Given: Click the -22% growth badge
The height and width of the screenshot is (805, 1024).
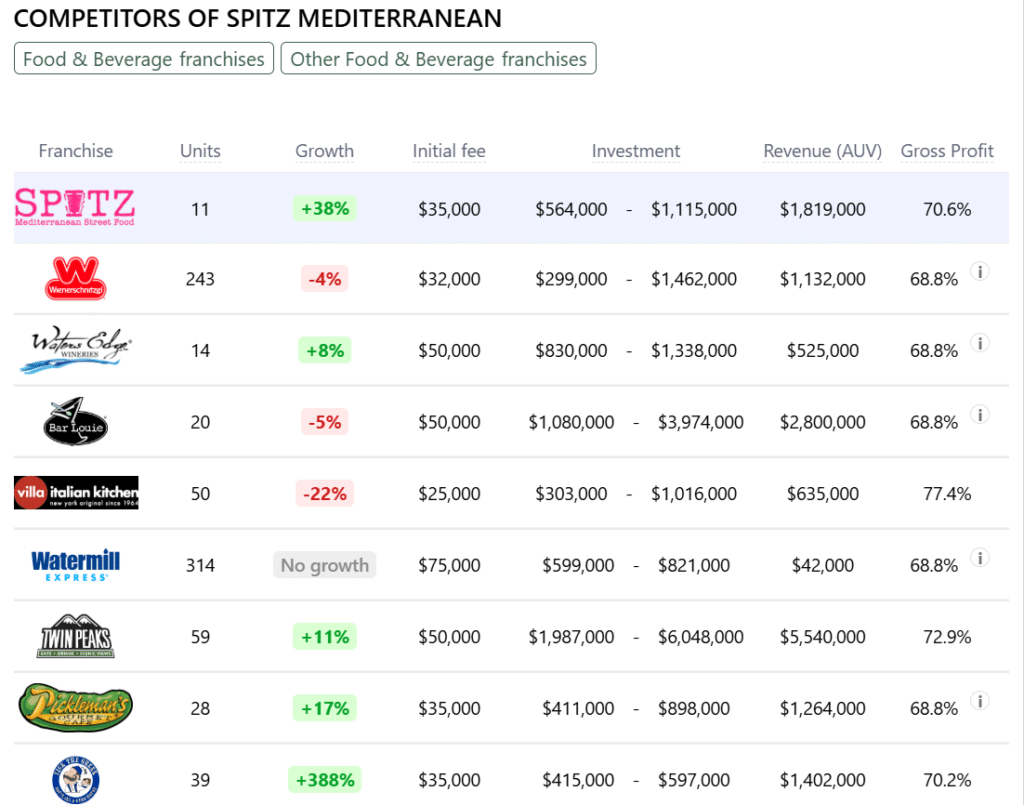Looking at the screenshot, I should (x=325, y=493).
